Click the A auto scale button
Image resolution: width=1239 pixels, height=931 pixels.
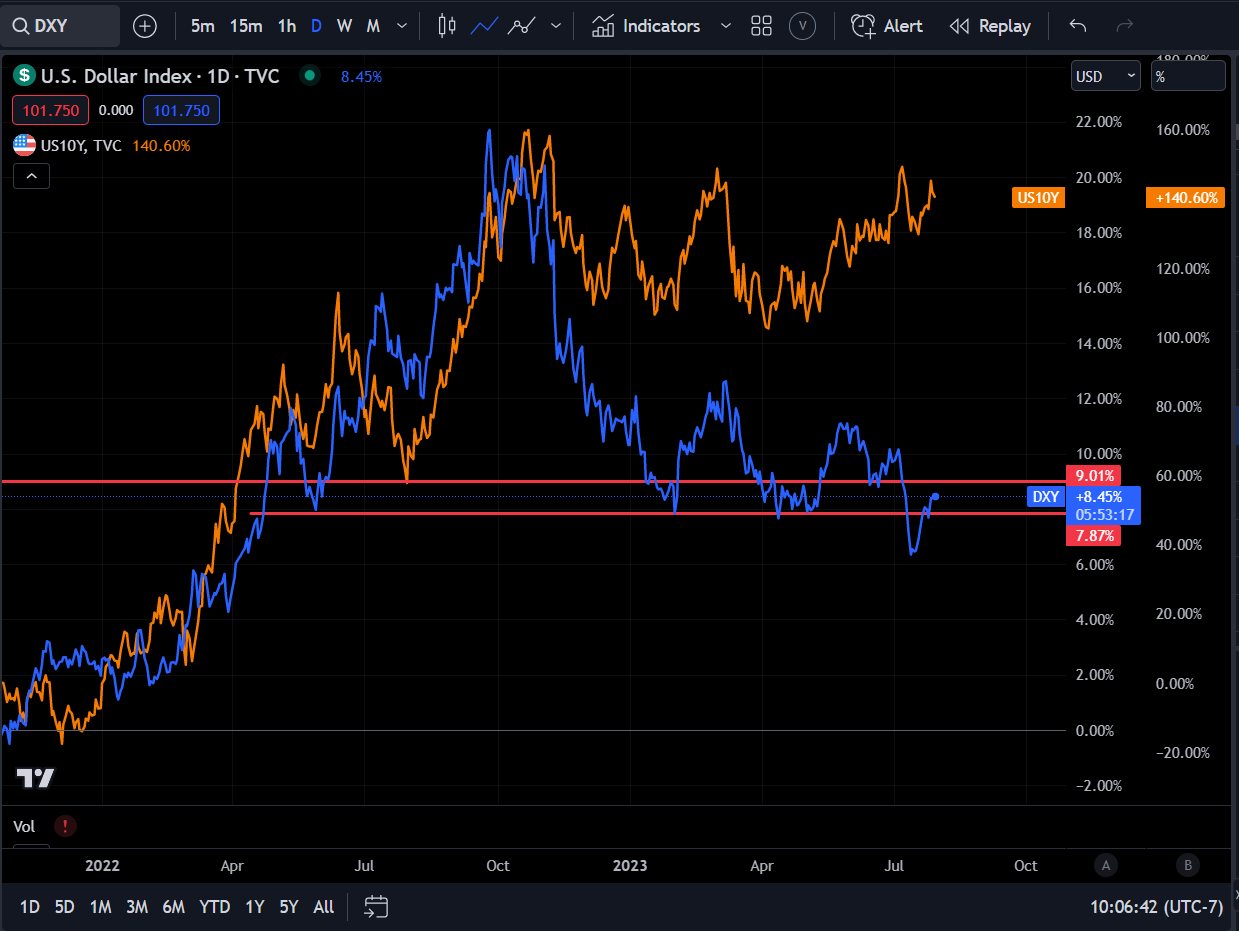1105,865
